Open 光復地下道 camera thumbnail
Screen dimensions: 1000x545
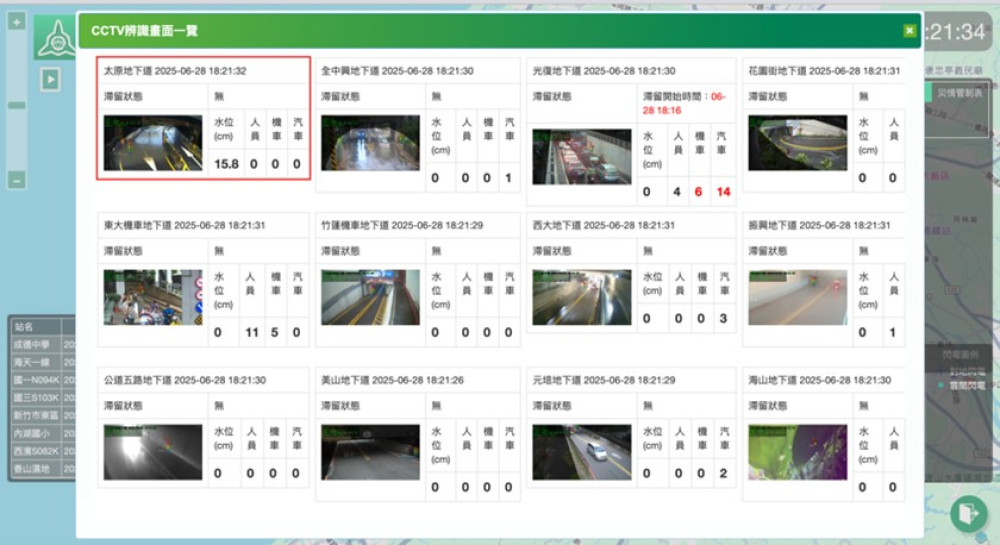pyautogui.click(x=582, y=157)
